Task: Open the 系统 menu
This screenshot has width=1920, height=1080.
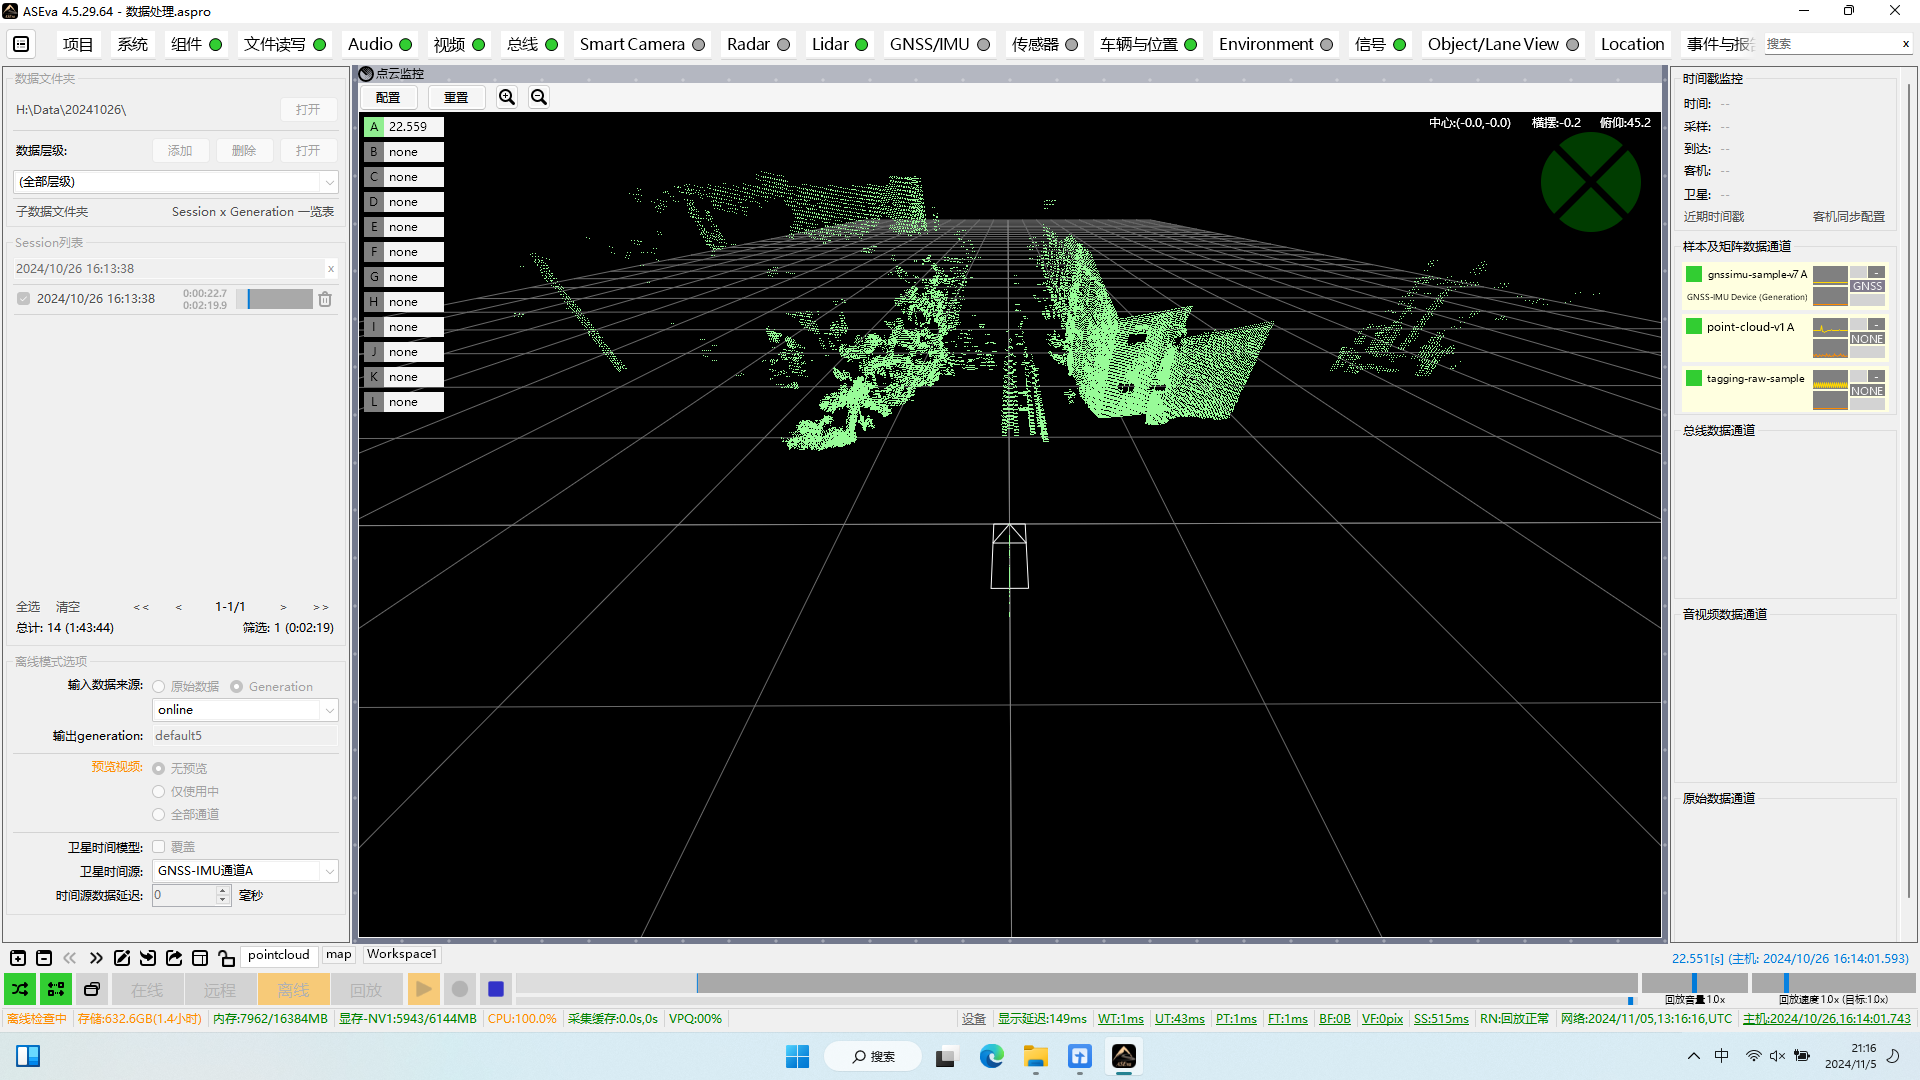Action: [x=132, y=44]
